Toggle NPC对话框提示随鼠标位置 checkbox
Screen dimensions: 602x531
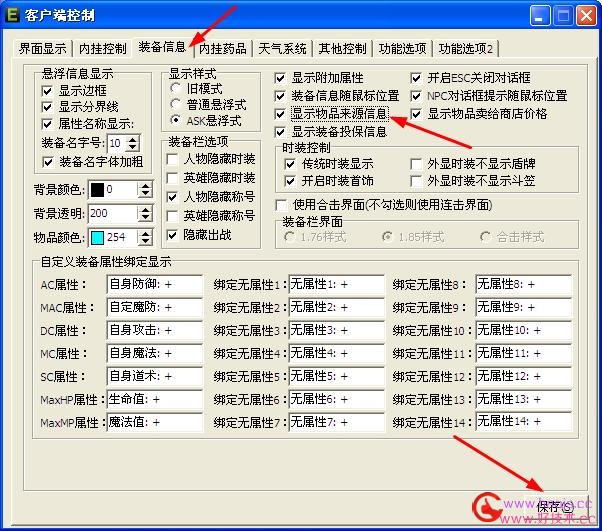pyautogui.click(x=416, y=96)
